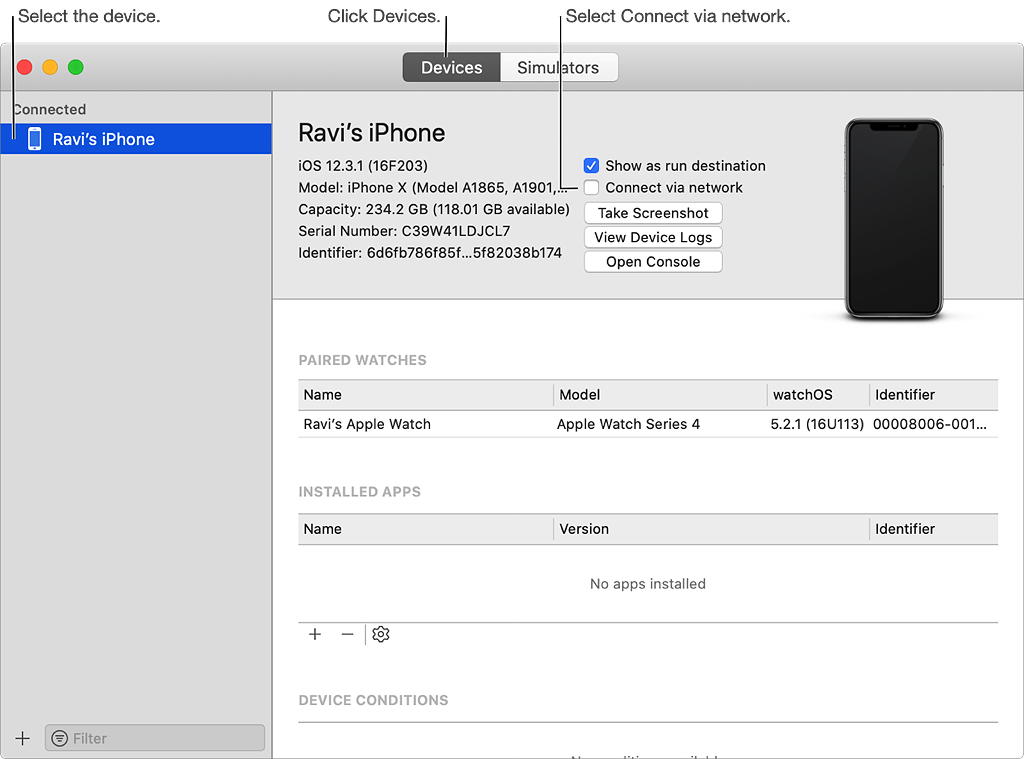Click View Device Logs button
The height and width of the screenshot is (759, 1024).
[653, 237]
